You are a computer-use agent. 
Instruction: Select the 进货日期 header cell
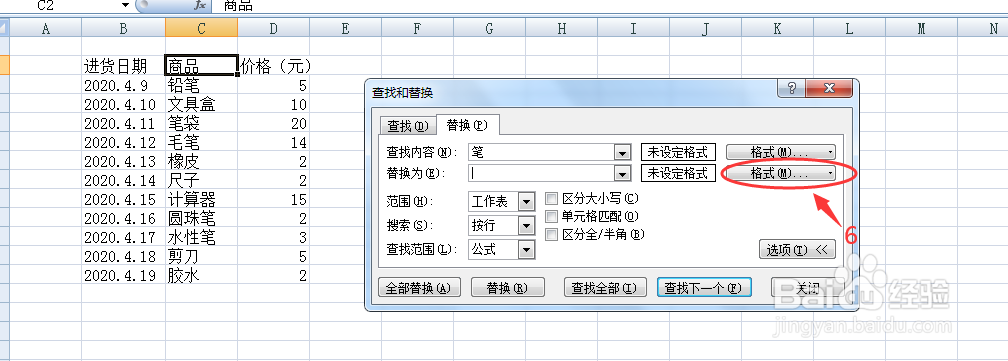123,66
